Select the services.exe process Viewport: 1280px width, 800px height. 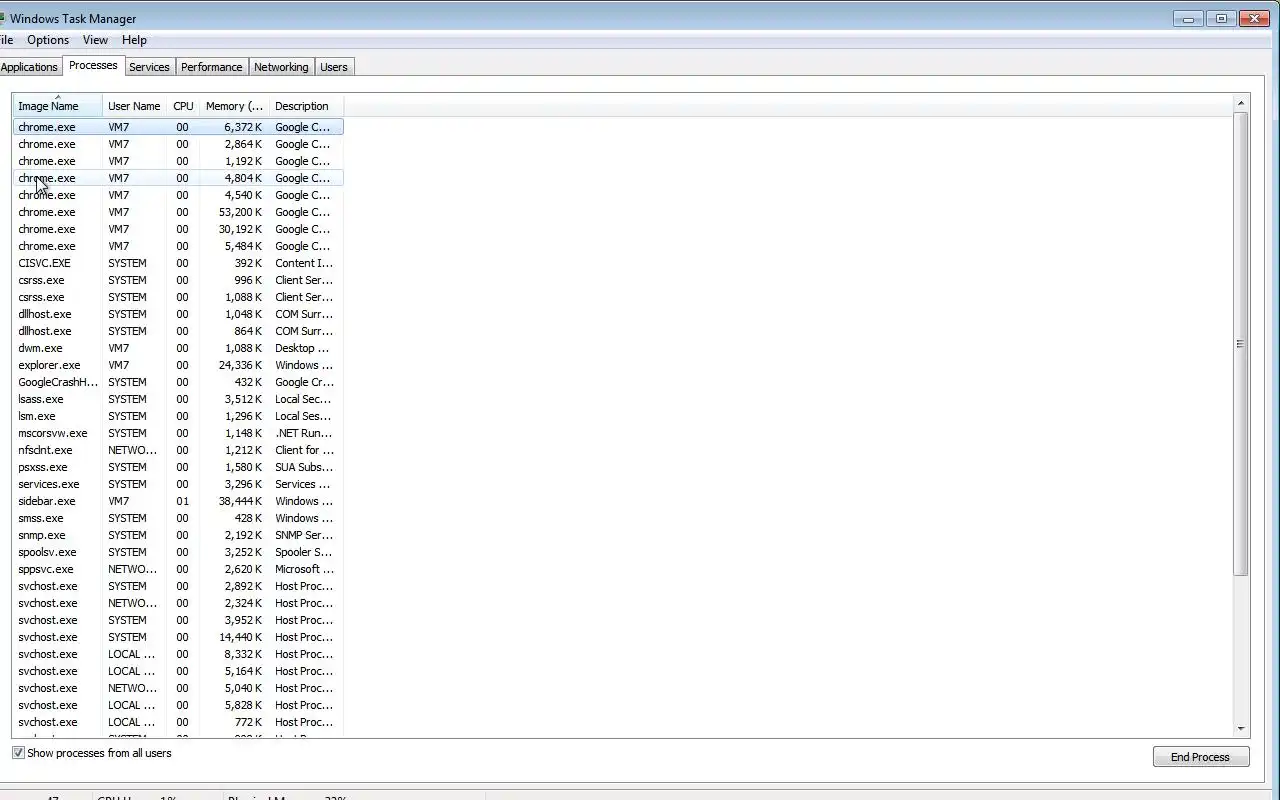tap(178, 484)
